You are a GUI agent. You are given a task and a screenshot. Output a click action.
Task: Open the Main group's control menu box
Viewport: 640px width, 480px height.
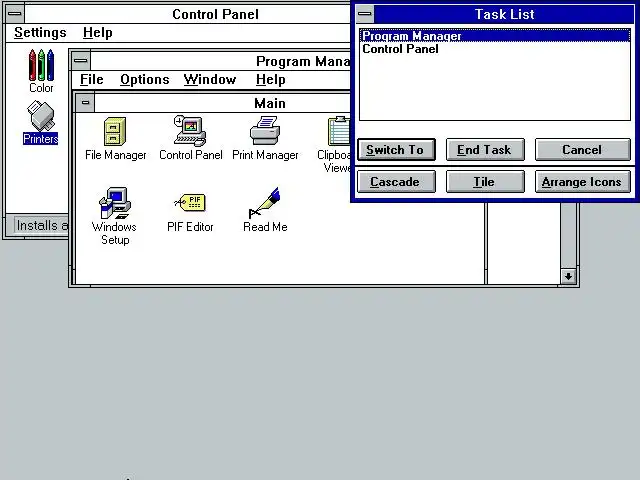pyautogui.click(x=85, y=102)
